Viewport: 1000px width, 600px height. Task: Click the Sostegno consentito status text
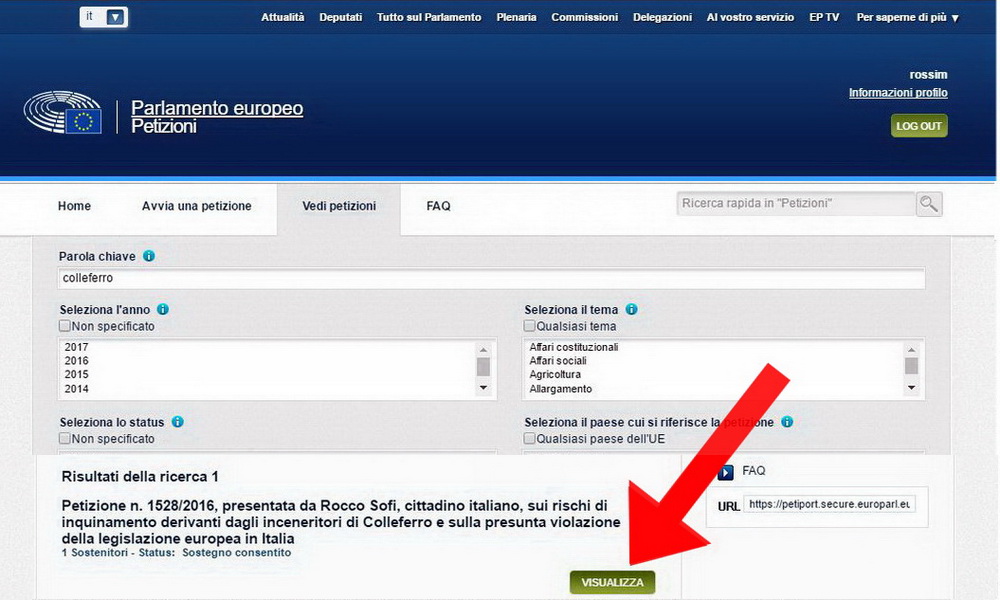[x=237, y=552]
